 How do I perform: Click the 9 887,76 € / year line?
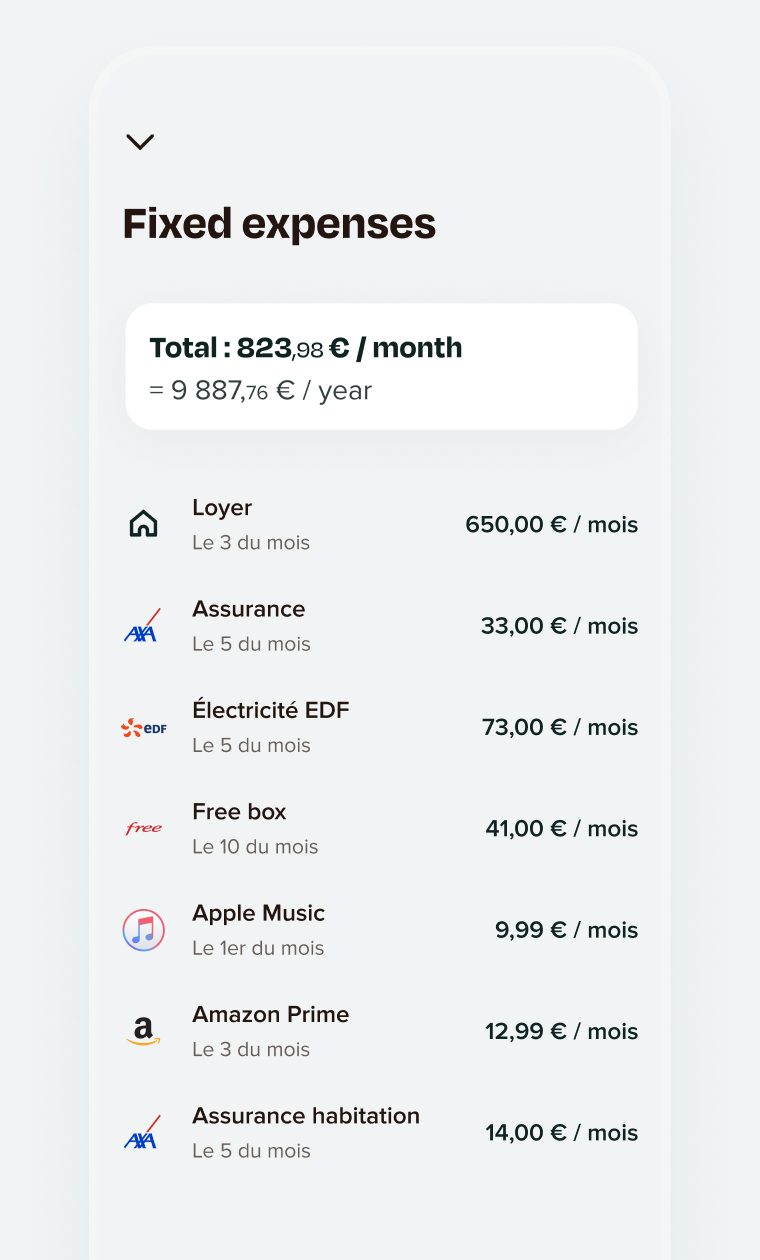pyautogui.click(x=260, y=391)
